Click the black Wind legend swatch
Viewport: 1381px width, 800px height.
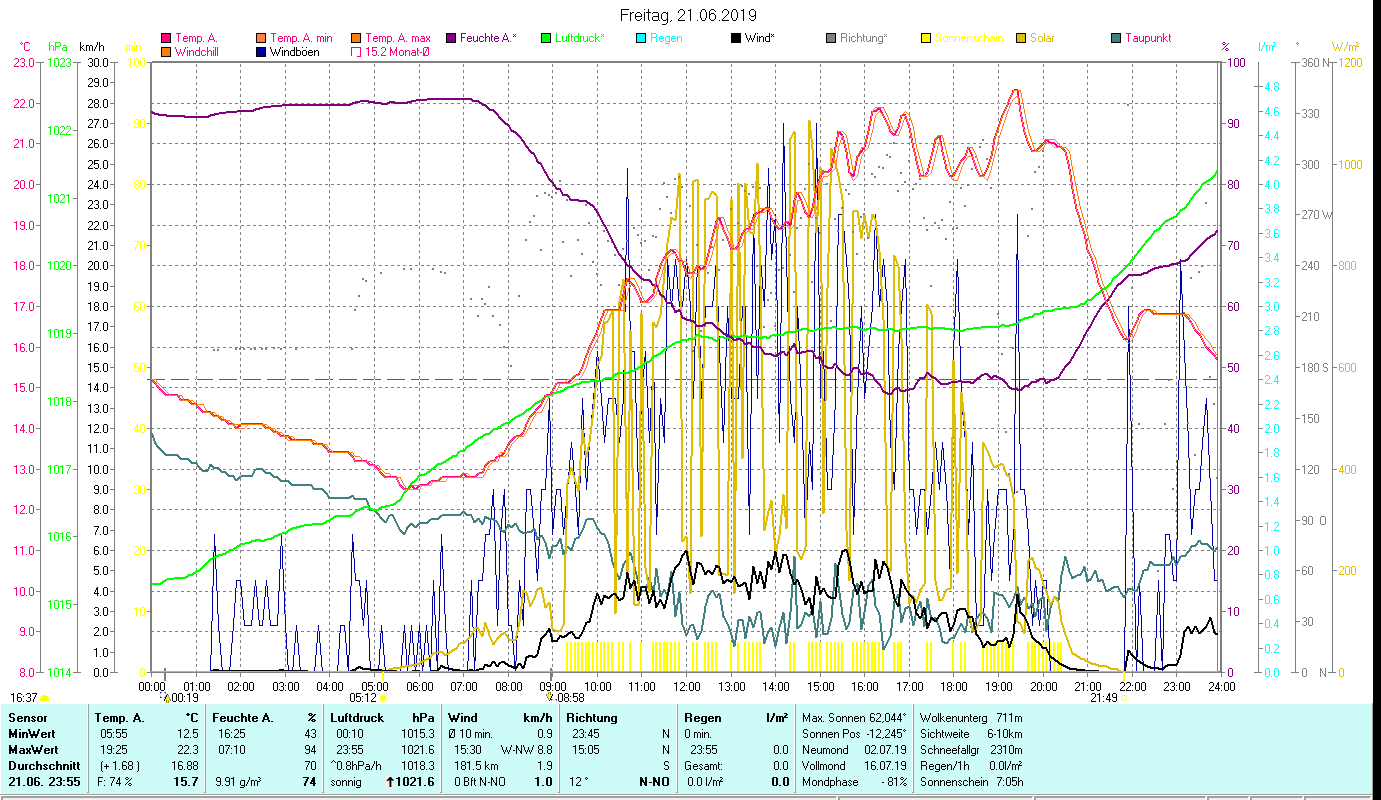tap(737, 38)
